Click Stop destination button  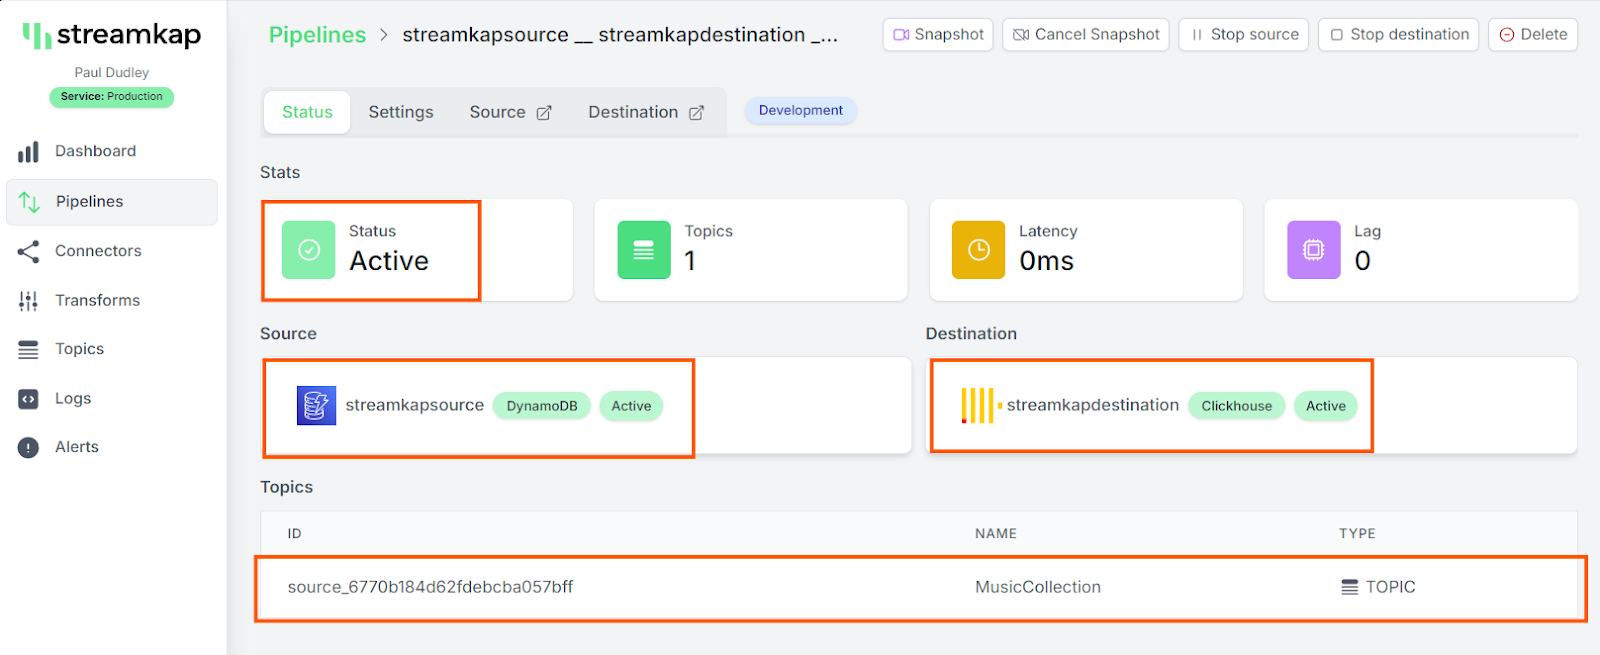pyautogui.click(x=1399, y=34)
